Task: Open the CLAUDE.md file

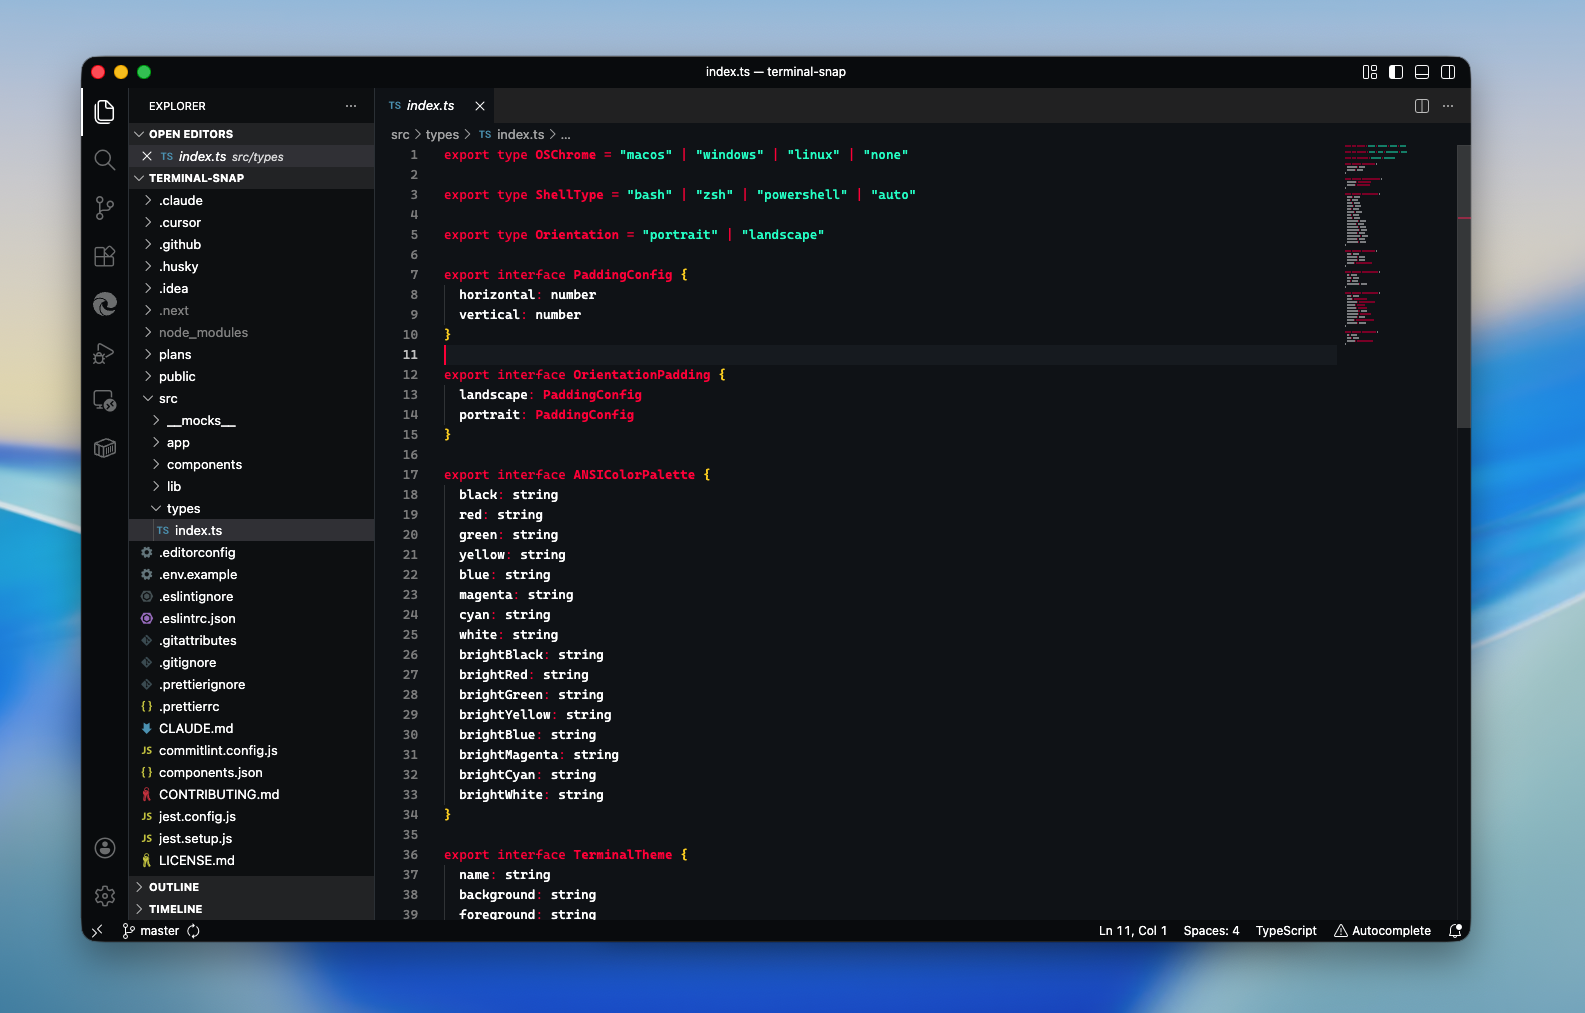Action: (x=252, y=729)
